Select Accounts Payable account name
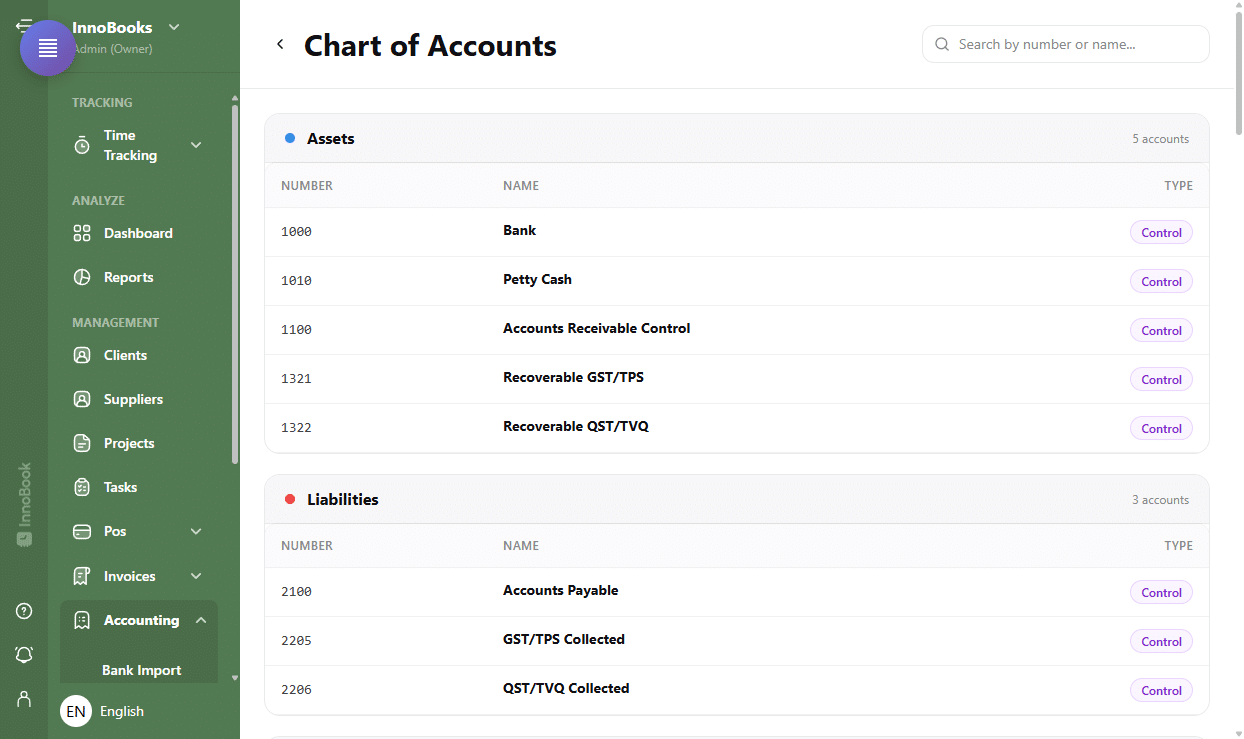Screen dimensions: 1244x739 [x=560, y=590]
